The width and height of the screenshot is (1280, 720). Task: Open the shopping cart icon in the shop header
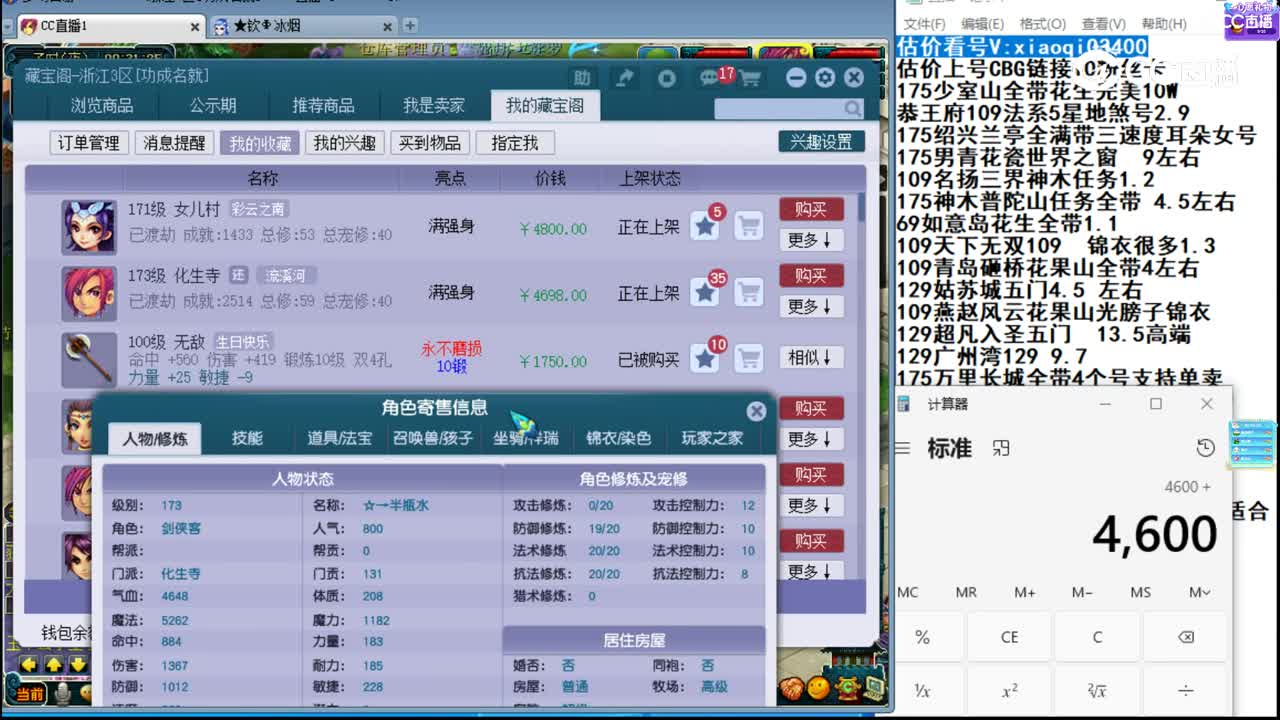point(750,78)
